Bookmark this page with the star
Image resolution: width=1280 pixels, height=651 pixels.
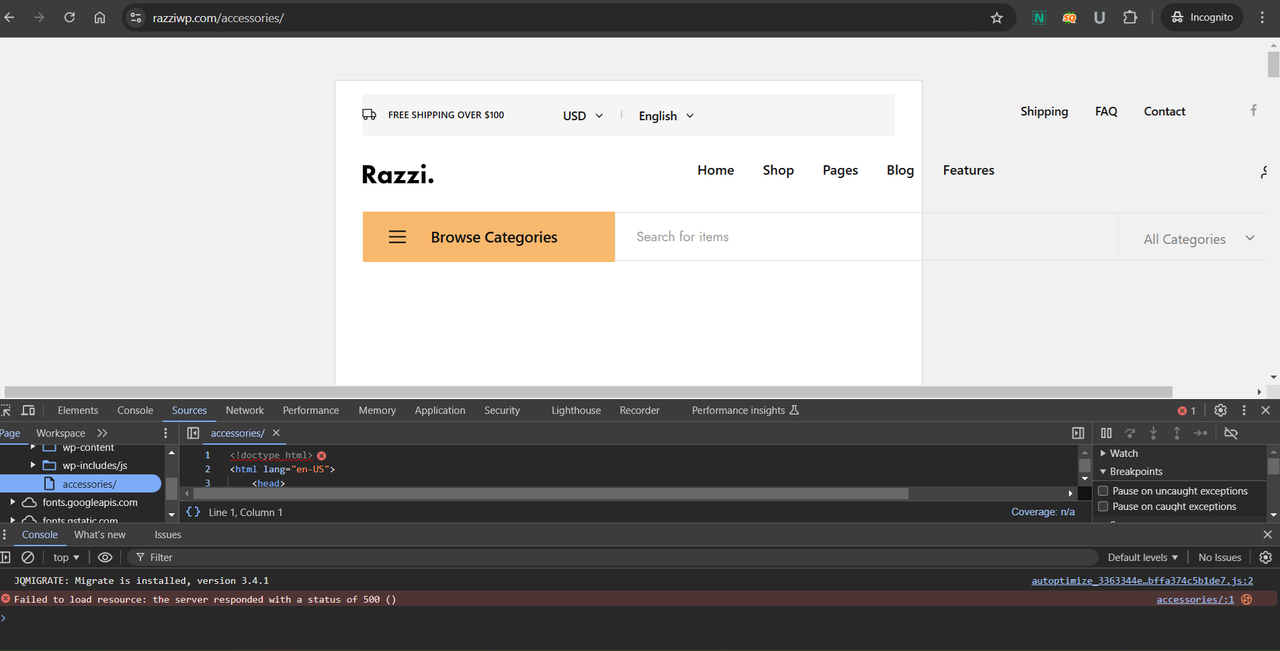(996, 18)
